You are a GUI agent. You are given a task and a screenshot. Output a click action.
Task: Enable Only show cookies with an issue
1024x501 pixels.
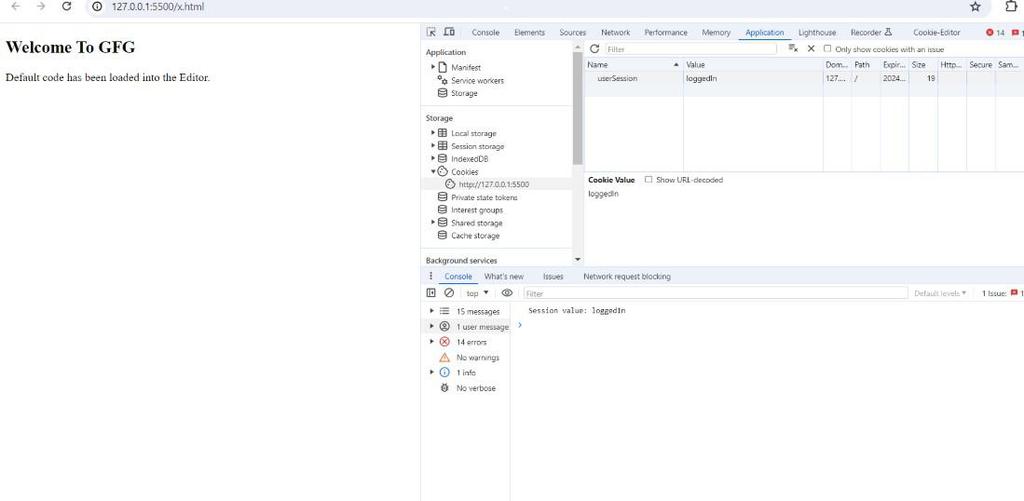[827, 49]
